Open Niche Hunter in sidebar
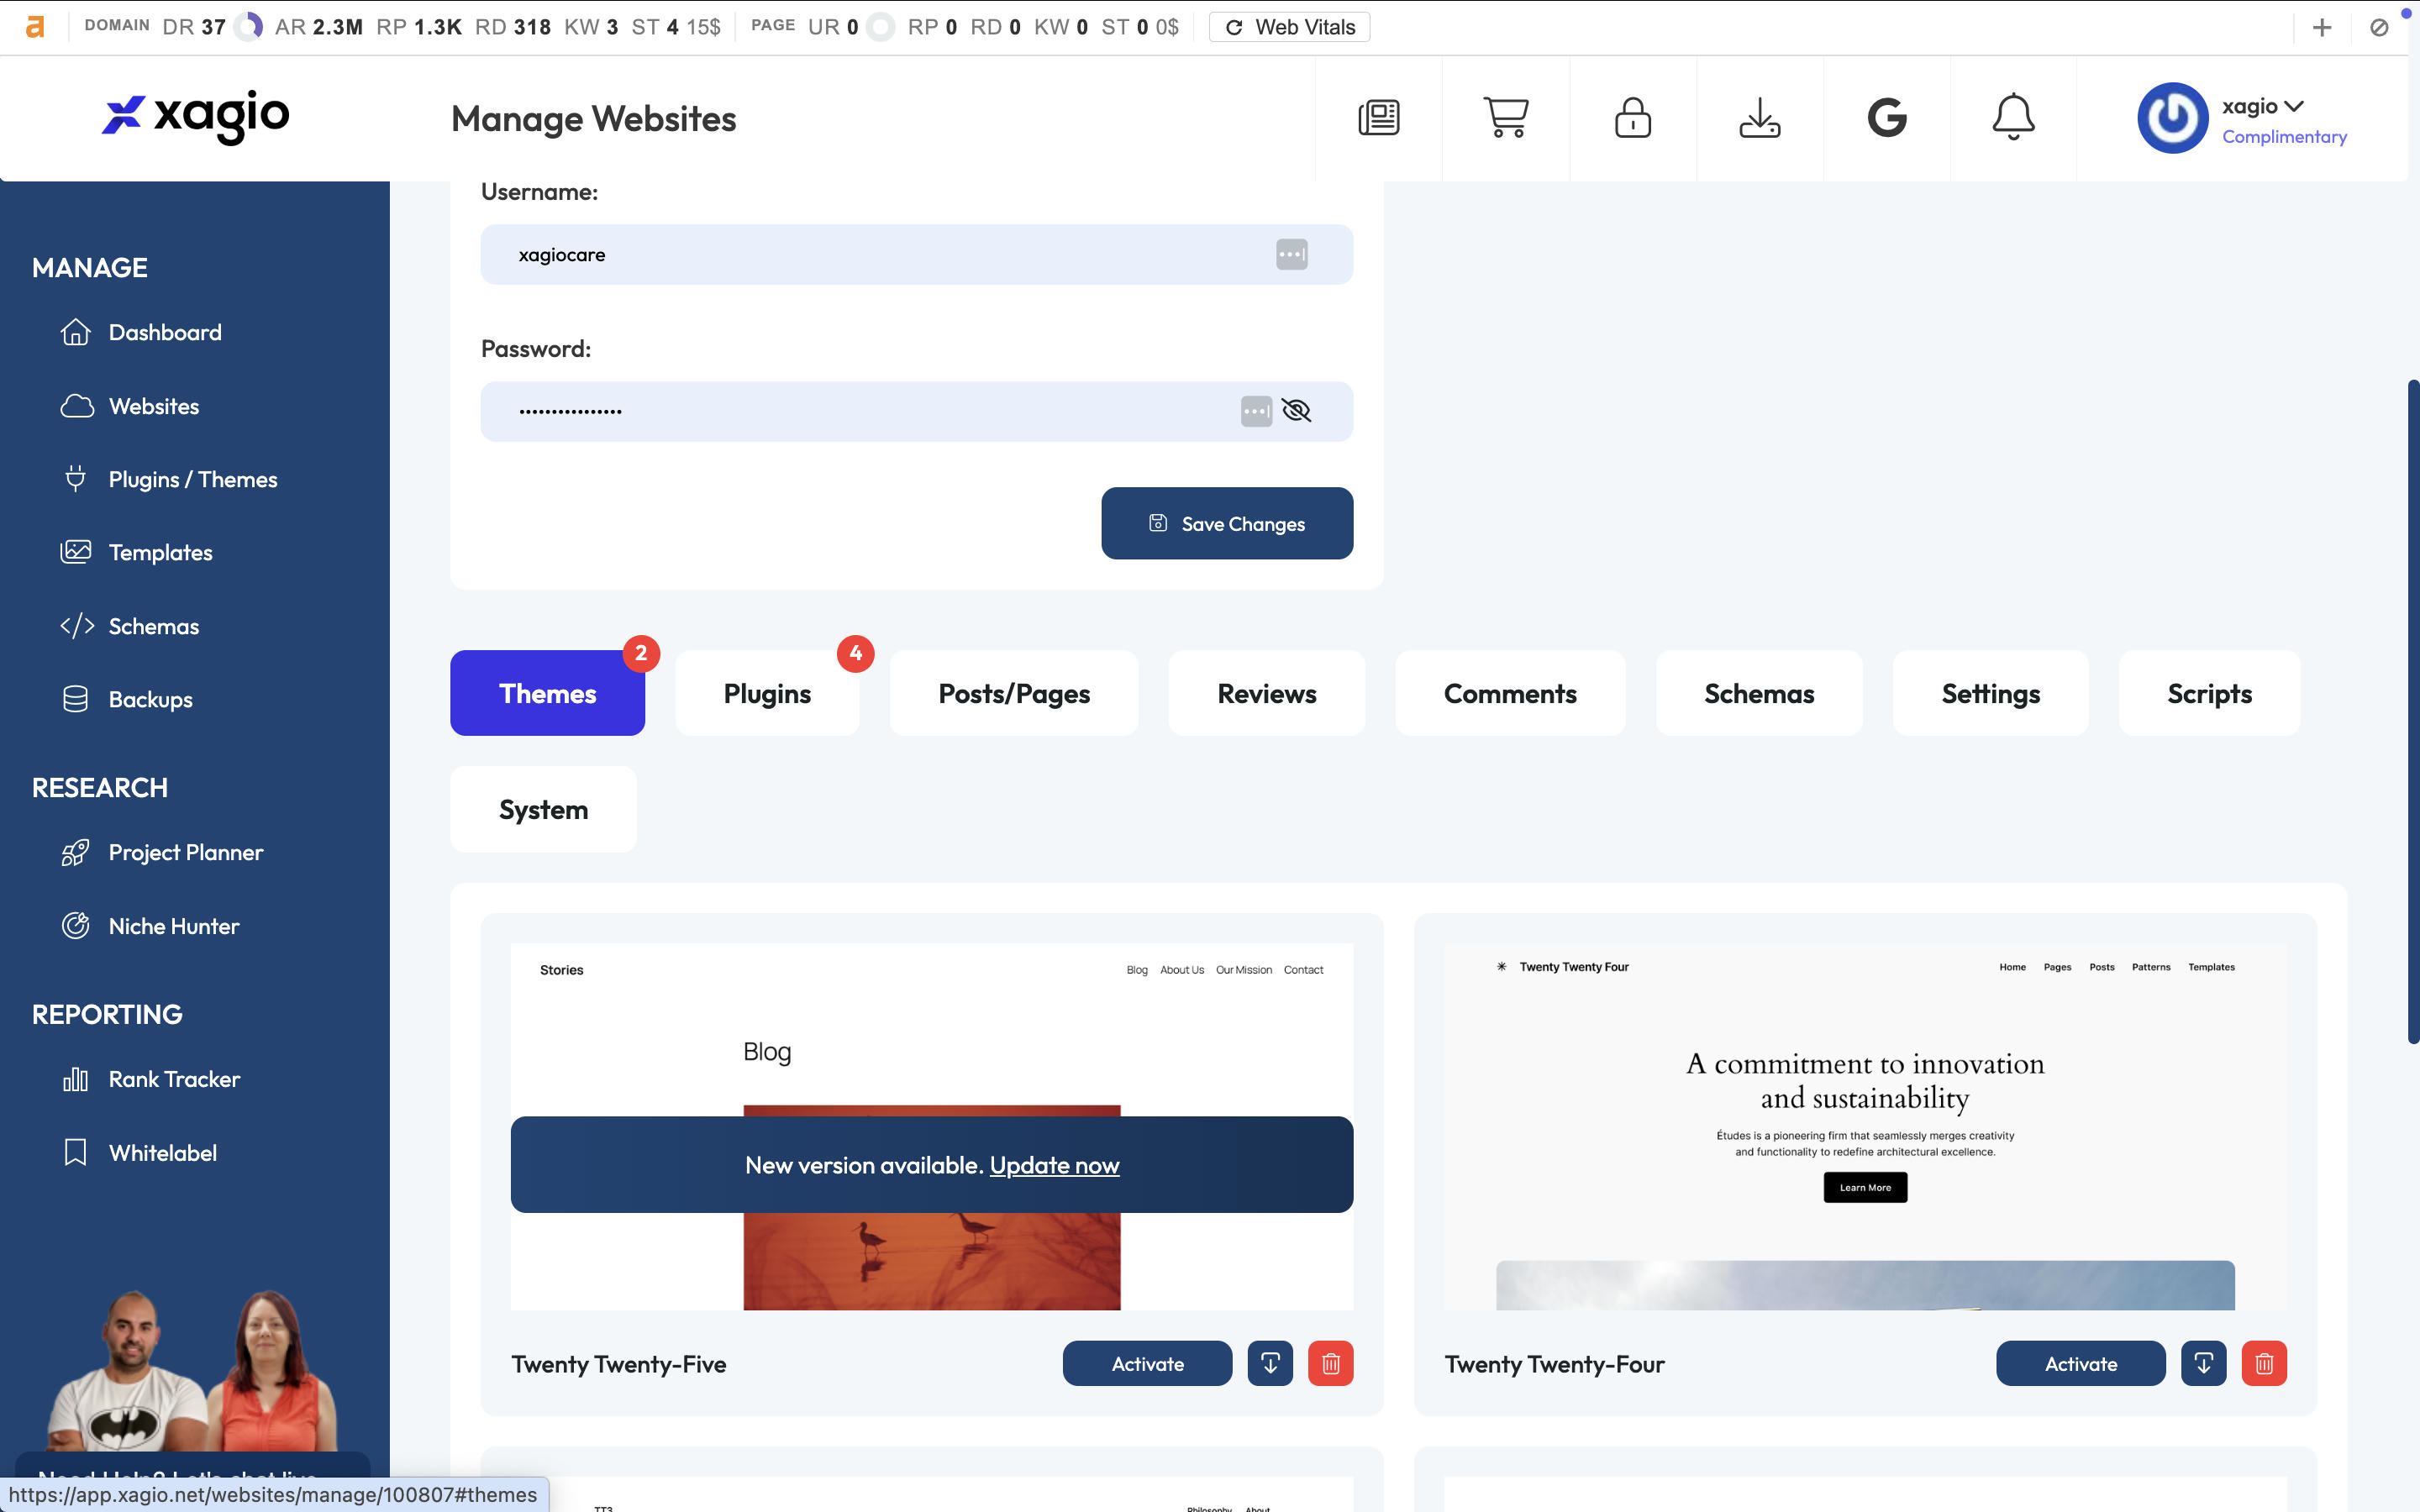 point(150,926)
